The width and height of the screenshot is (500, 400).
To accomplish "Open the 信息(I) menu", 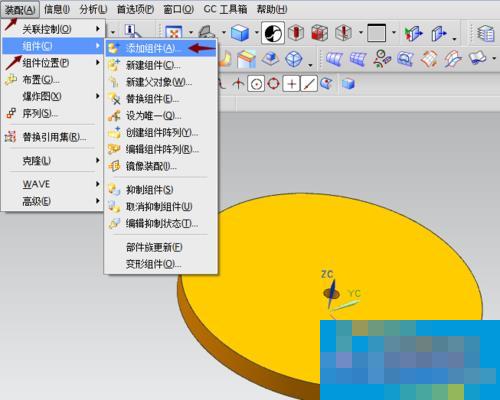I will (57, 9).
